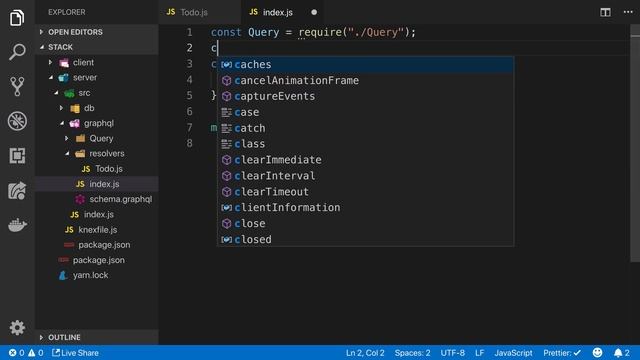
Task: Change indentation via Spaces: 2
Action: 412,353
